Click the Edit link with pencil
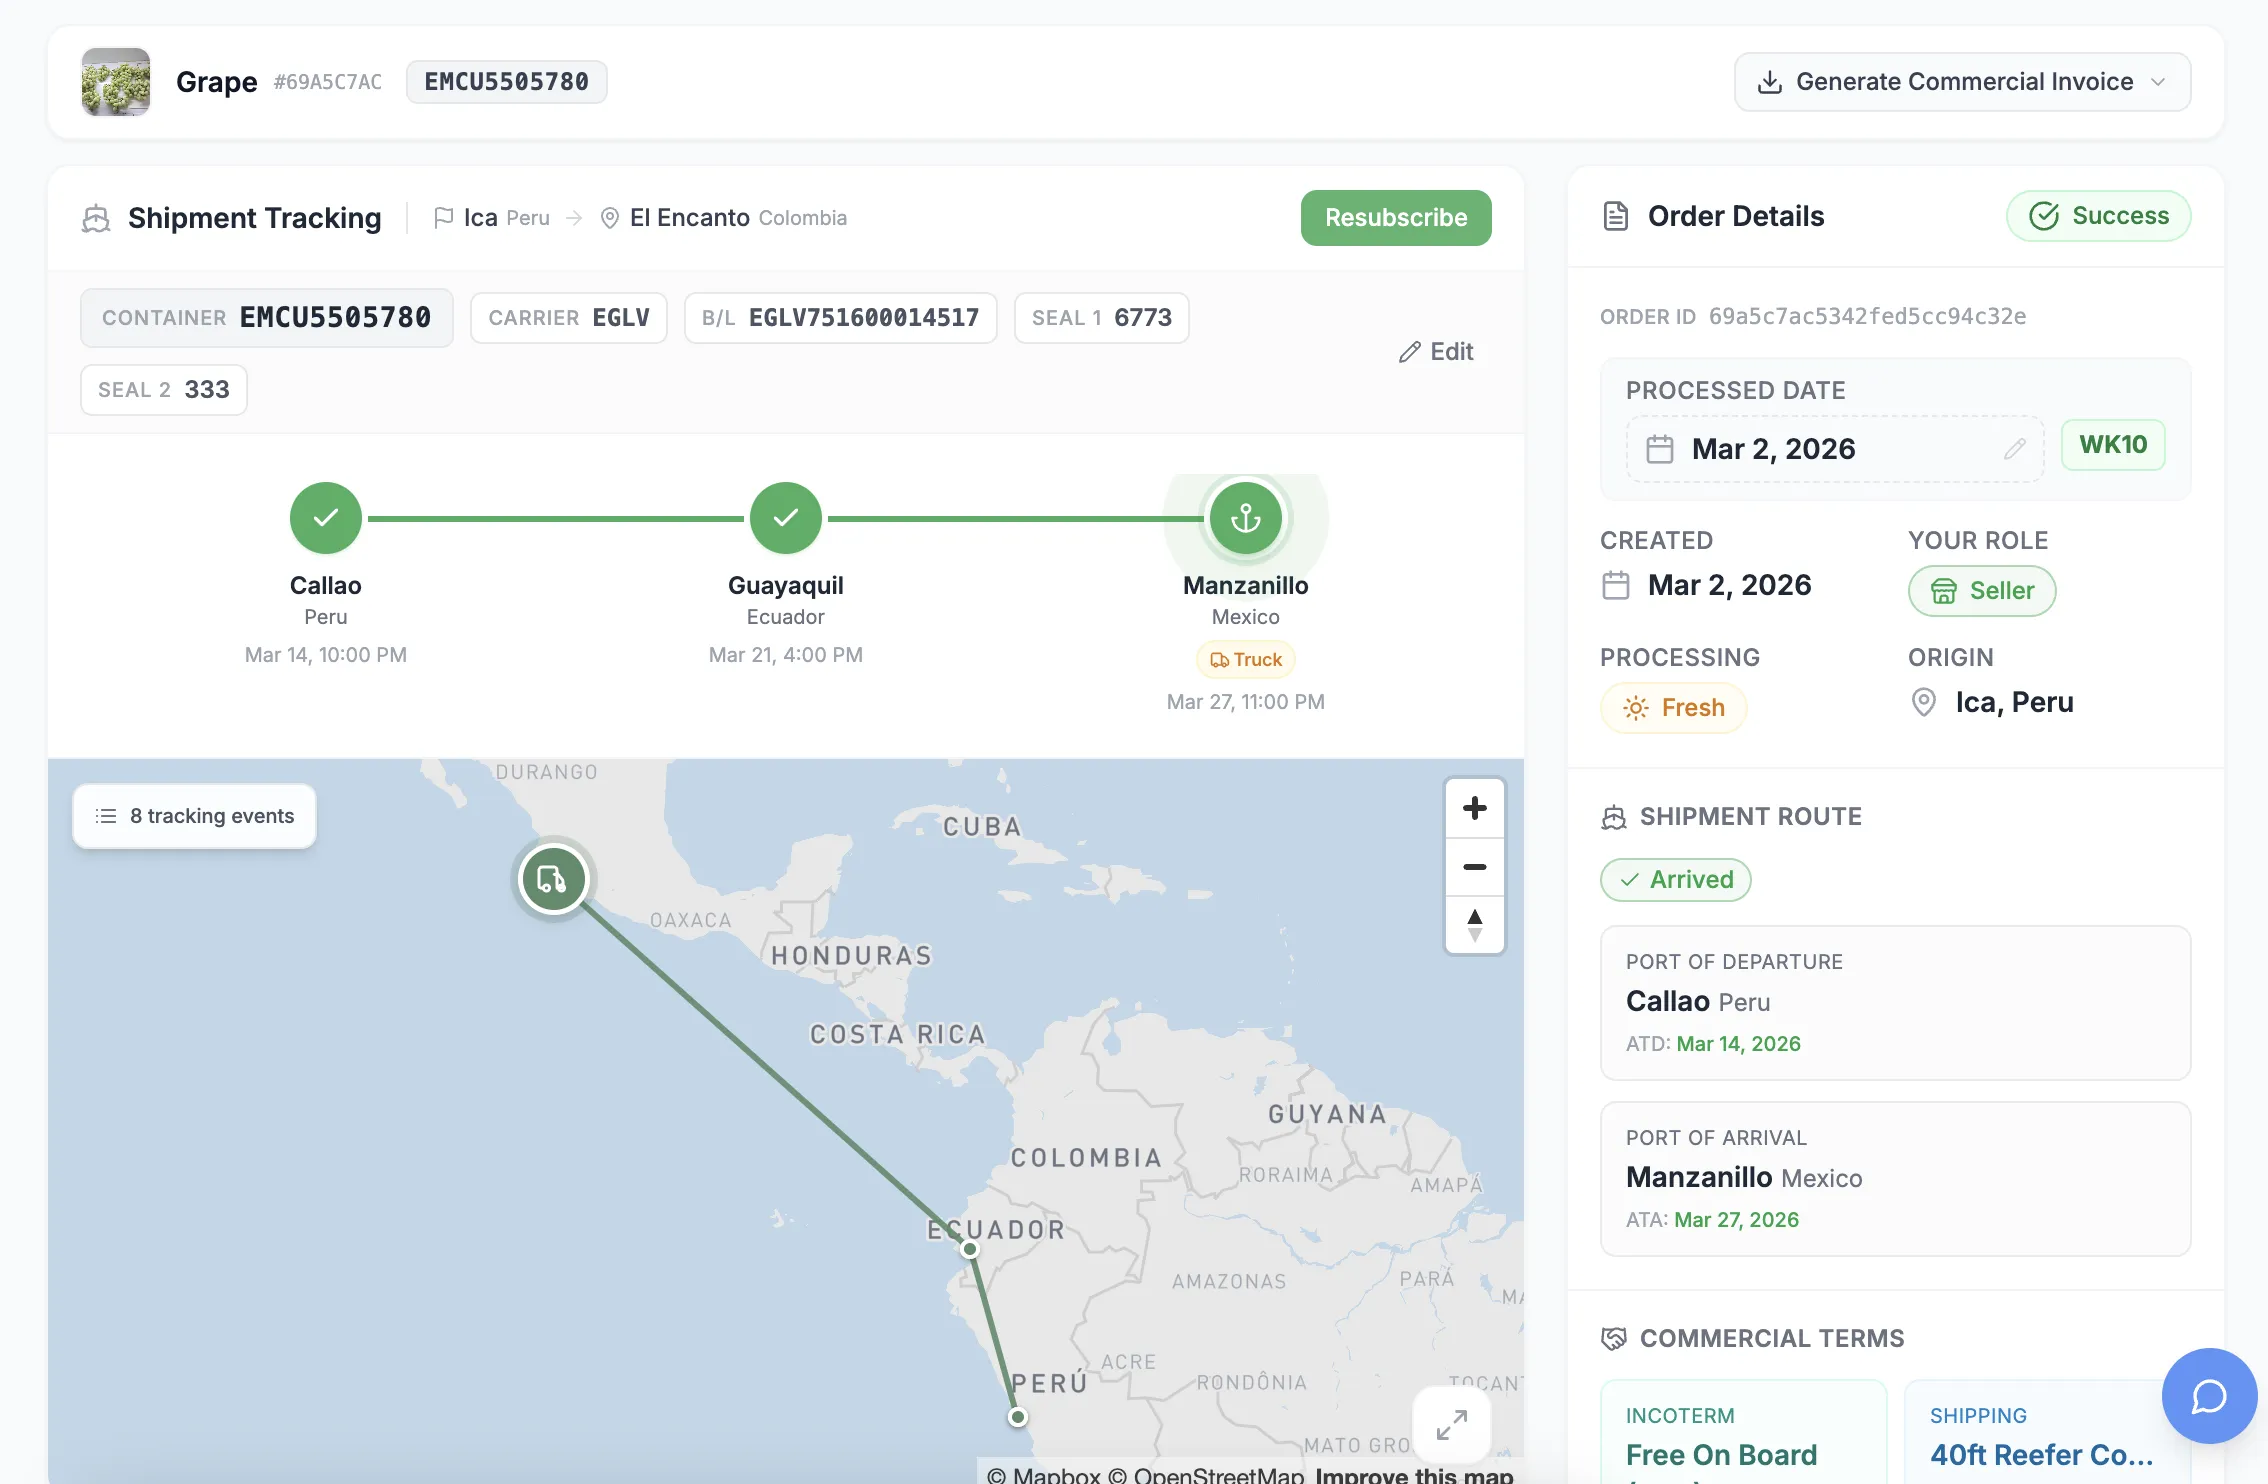 point(1436,352)
